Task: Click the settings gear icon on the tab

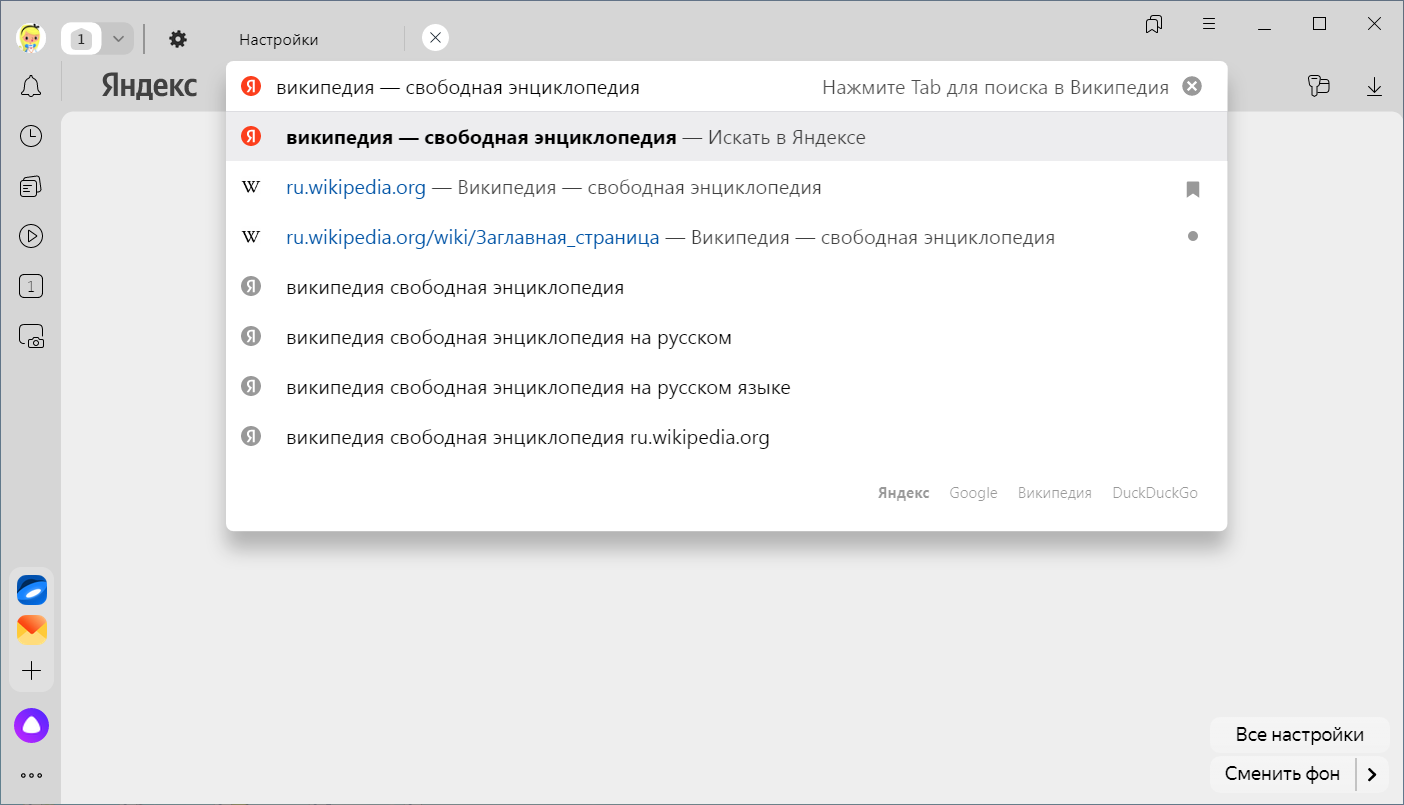Action: pos(178,39)
